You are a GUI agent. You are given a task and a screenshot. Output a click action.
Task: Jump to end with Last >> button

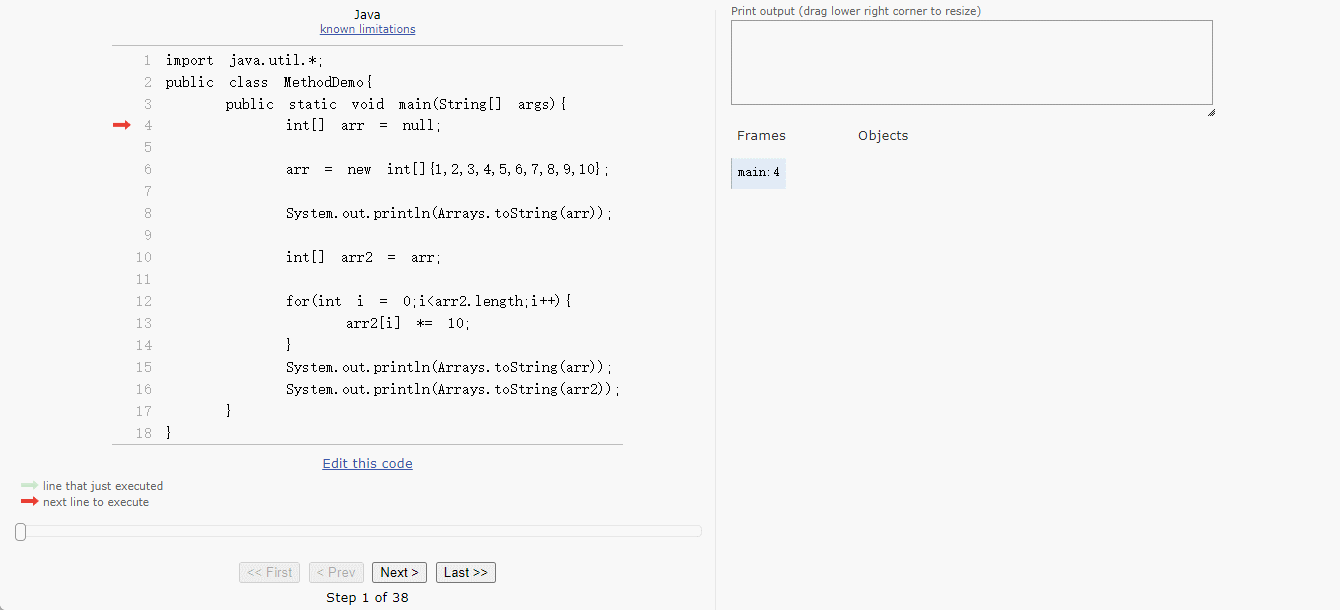[465, 573]
